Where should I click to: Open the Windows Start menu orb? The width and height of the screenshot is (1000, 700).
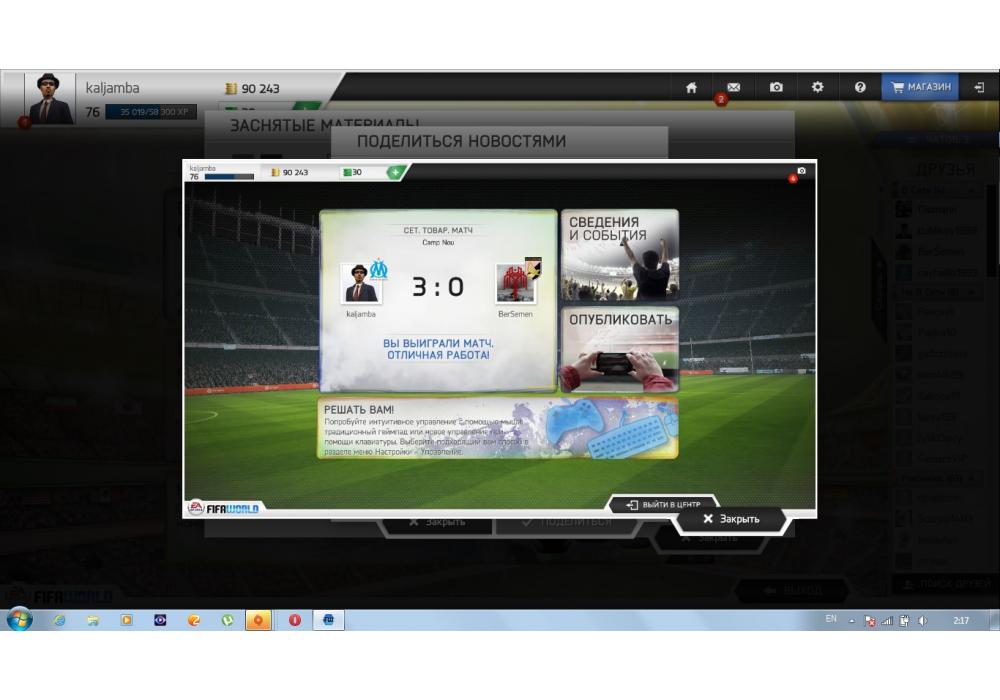[19, 620]
